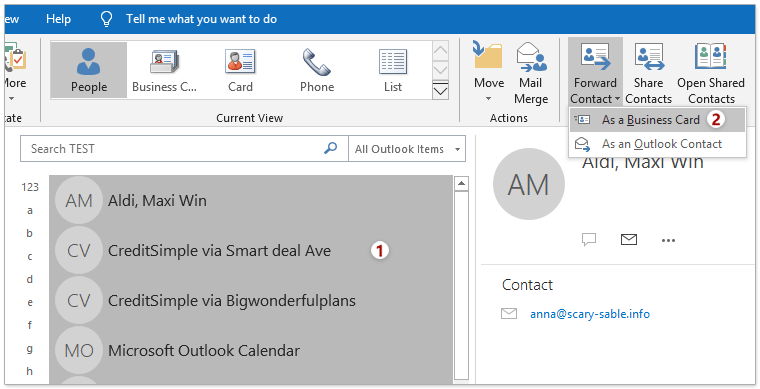Open the Move actions menu
This screenshot has height=389, width=760.
(489, 72)
